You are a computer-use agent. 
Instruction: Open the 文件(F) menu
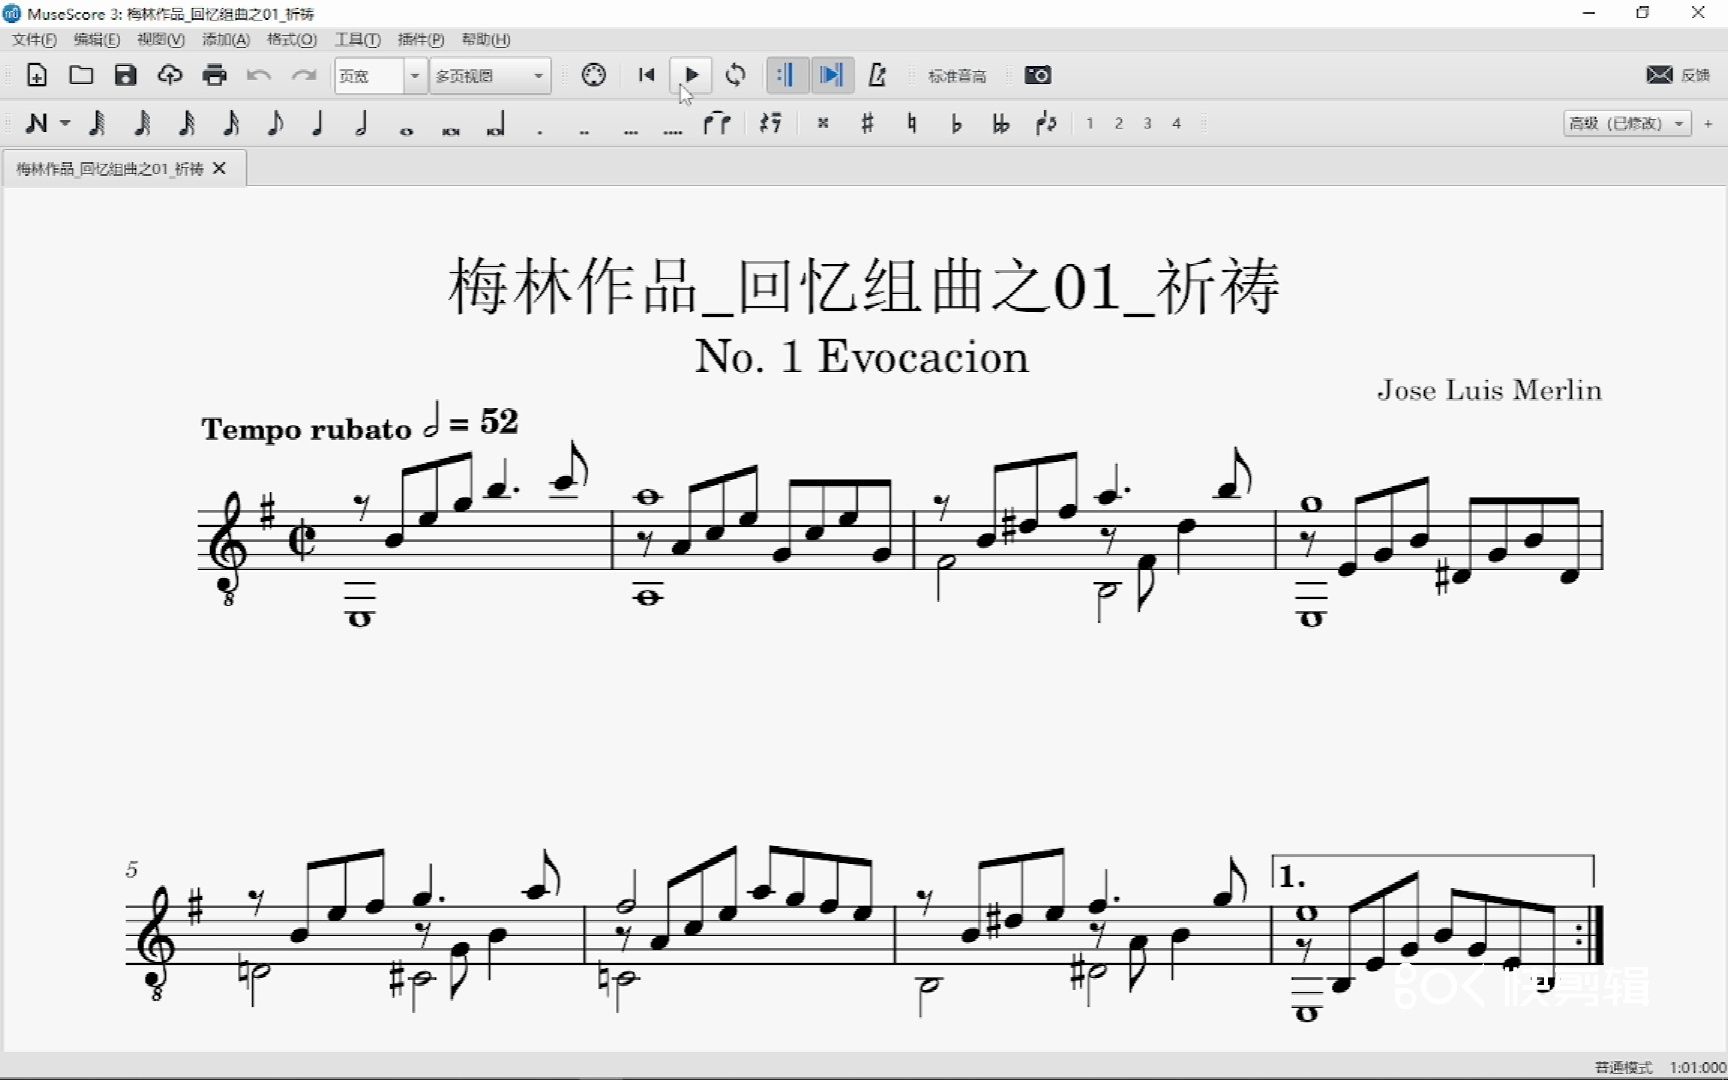34,39
